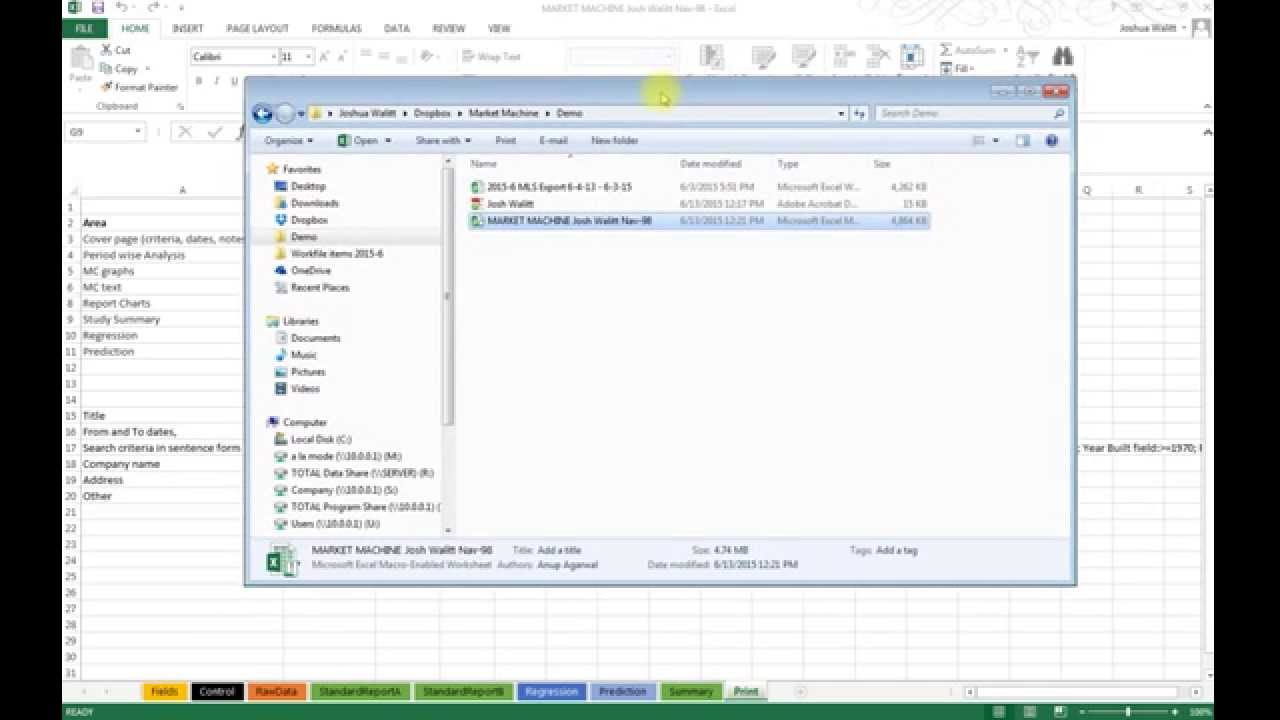Switch to the DATA ribbon tab
This screenshot has width=1280, height=720.
coord(397,29)
